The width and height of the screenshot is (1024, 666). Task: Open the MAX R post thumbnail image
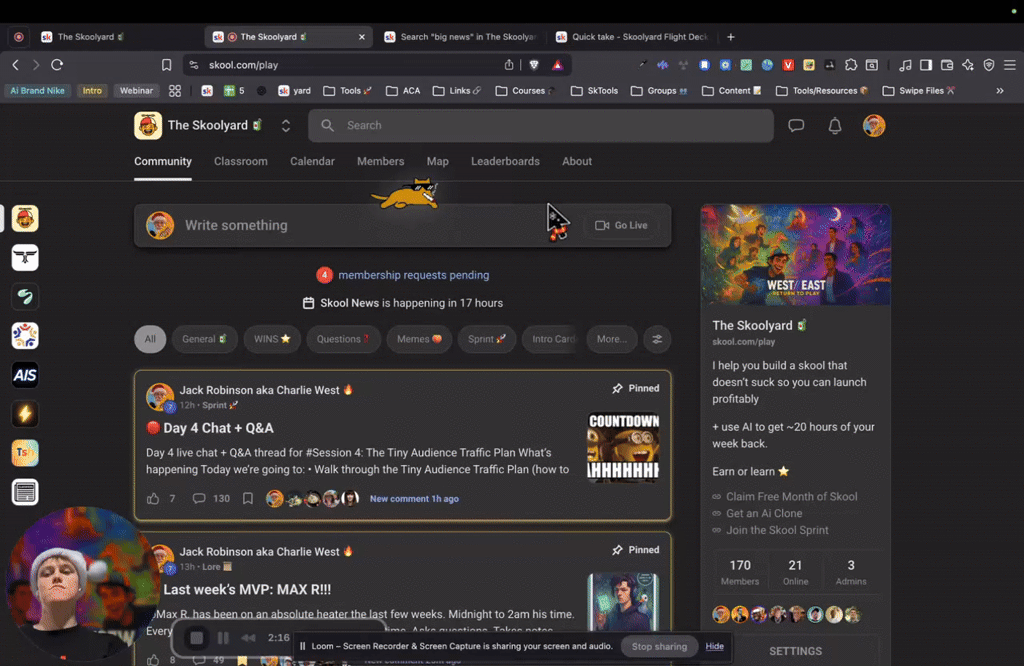point(623,601)
